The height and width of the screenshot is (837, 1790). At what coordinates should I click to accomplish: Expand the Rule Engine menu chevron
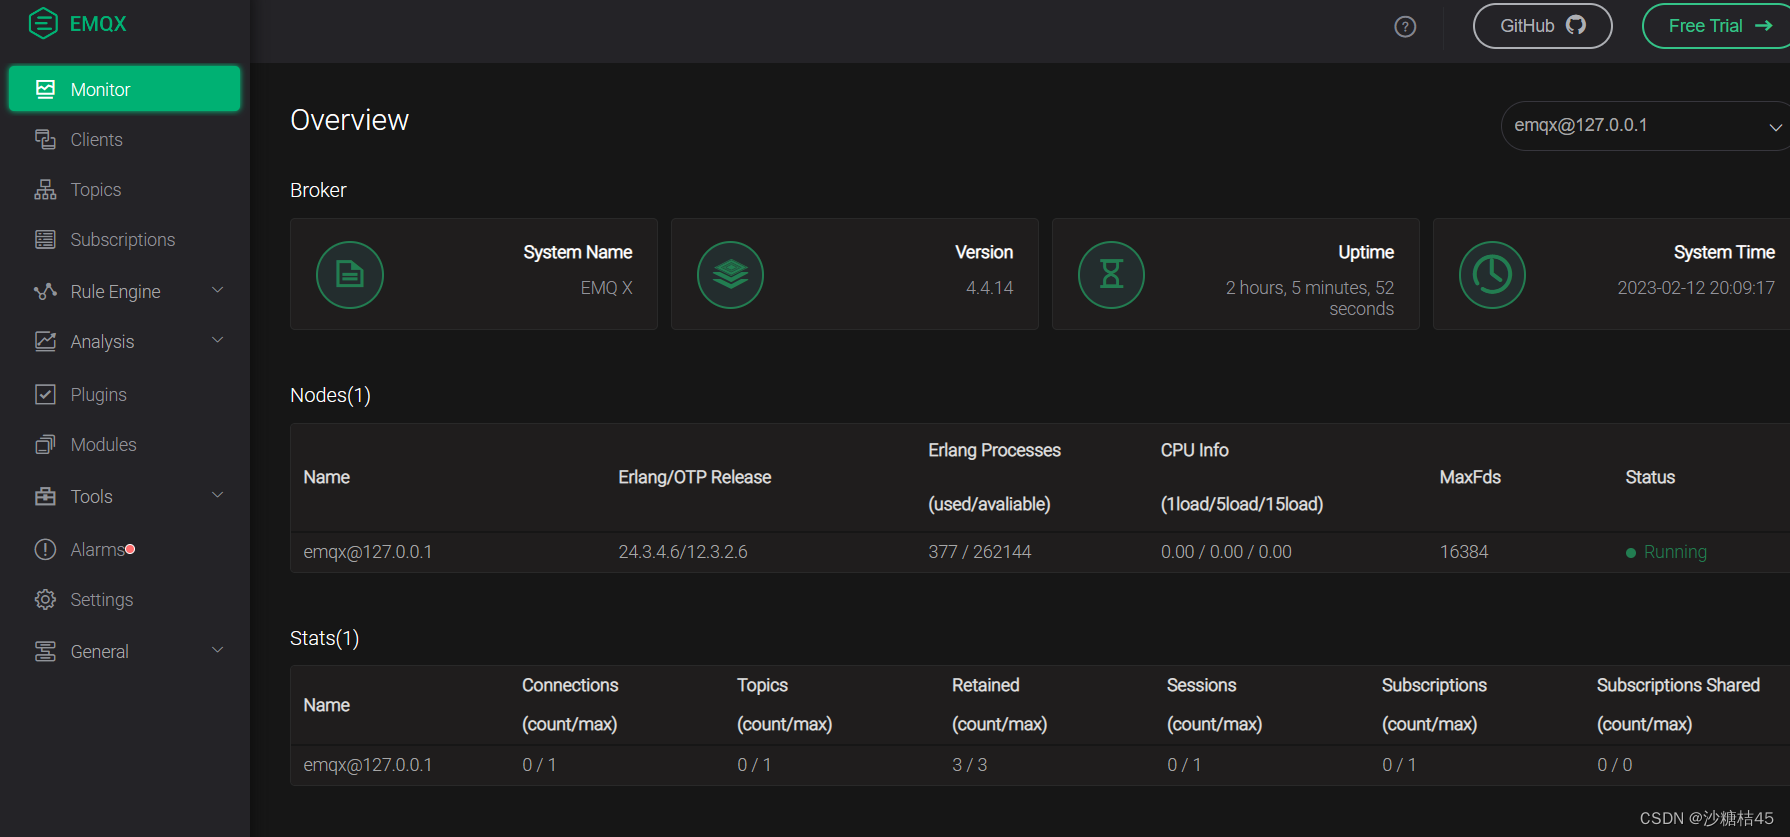pos(218,290)
